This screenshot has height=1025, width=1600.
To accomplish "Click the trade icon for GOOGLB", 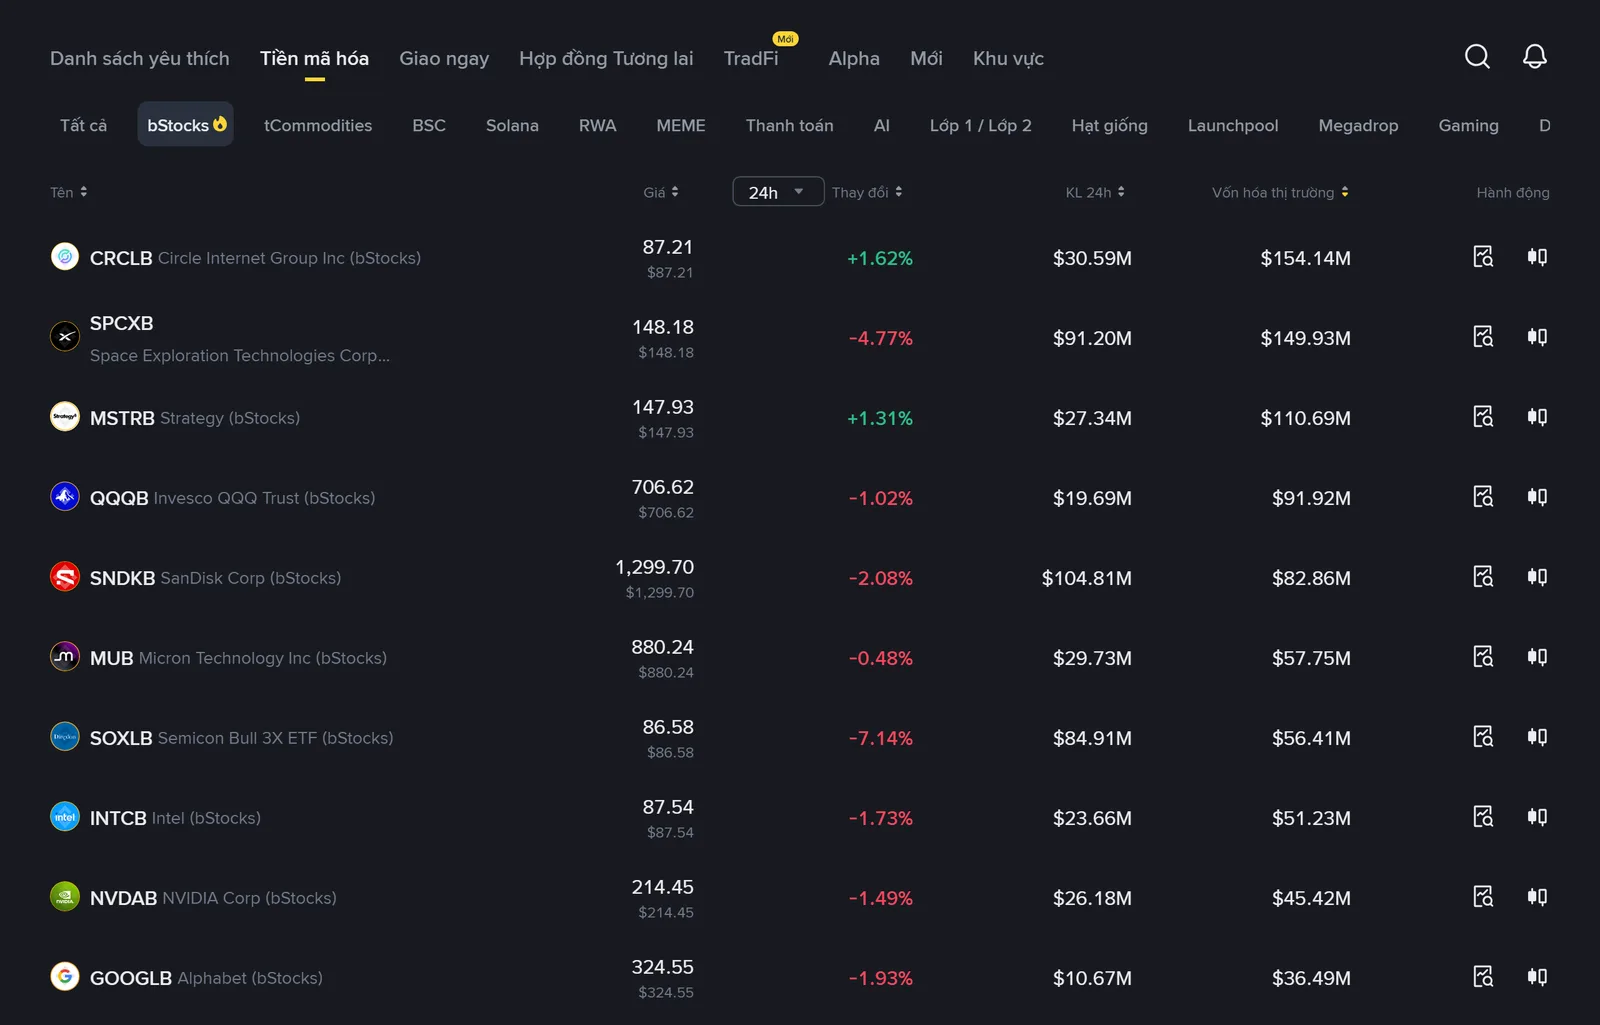I will [x=1537, y=977].
